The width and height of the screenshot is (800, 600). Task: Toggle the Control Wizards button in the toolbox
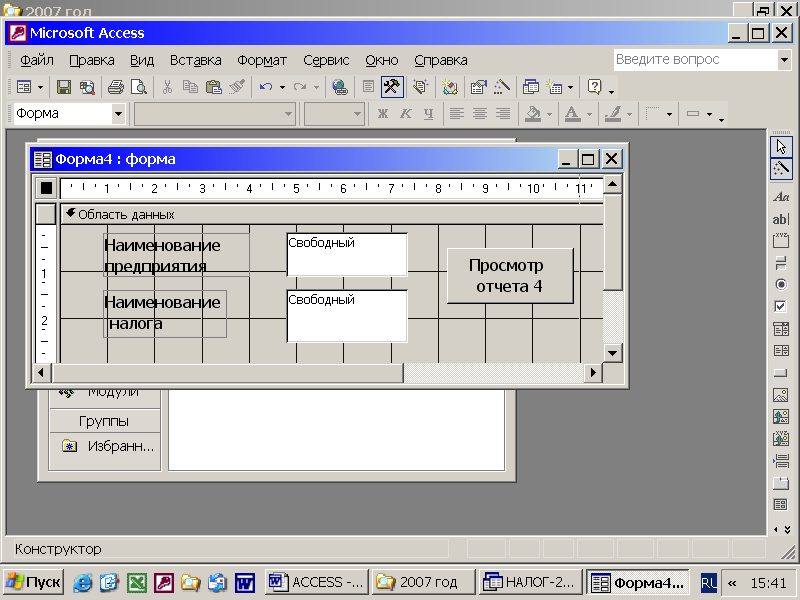[x=781, y=169]
